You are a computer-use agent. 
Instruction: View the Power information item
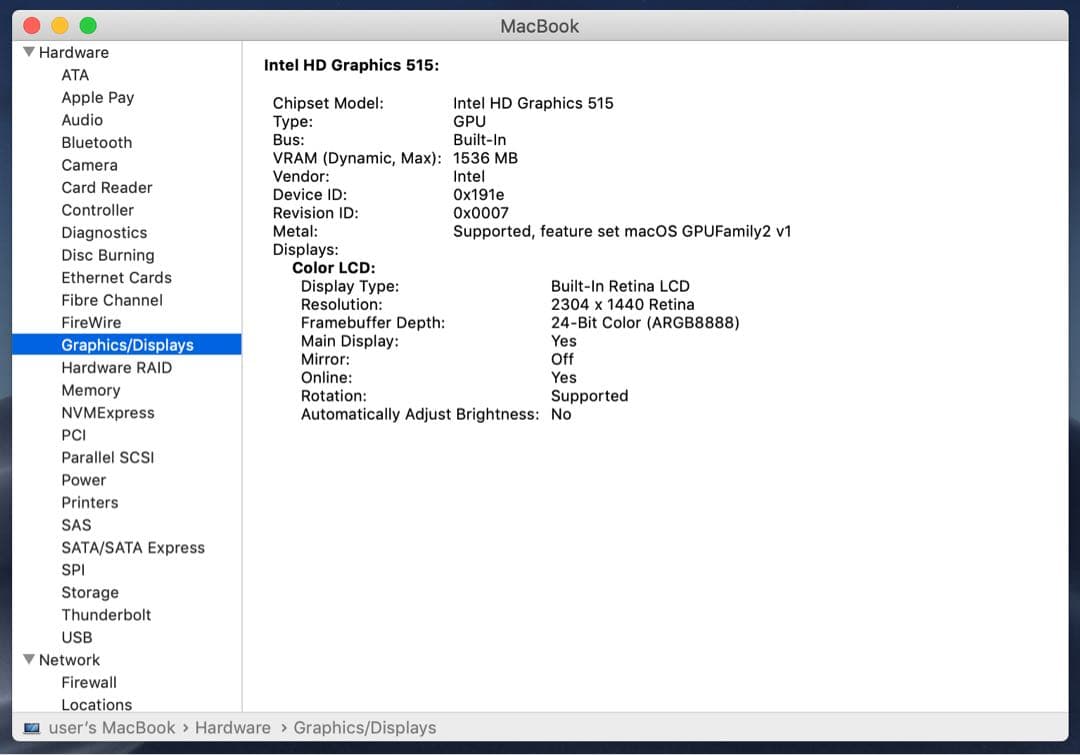83,480
